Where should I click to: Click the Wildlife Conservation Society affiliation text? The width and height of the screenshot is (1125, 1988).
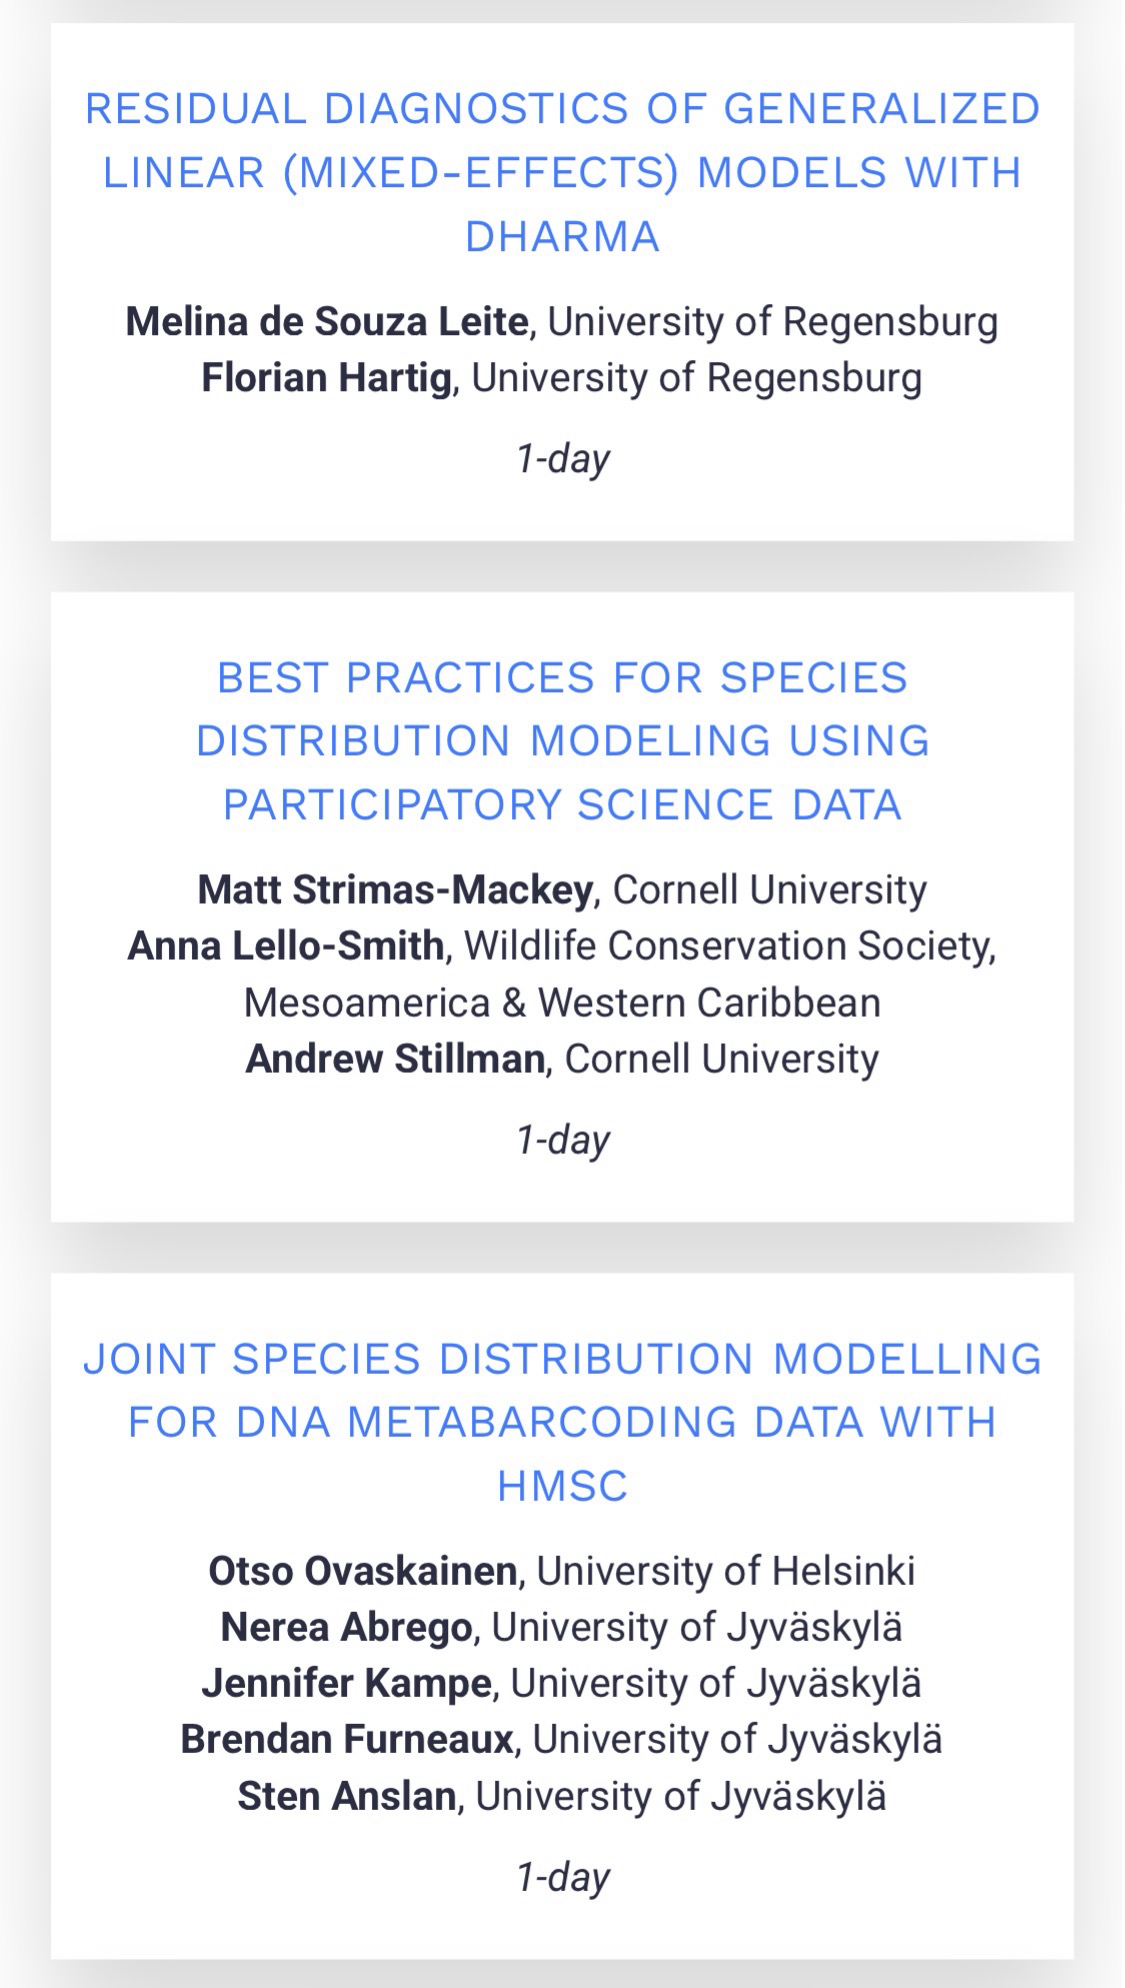point(728,945)
